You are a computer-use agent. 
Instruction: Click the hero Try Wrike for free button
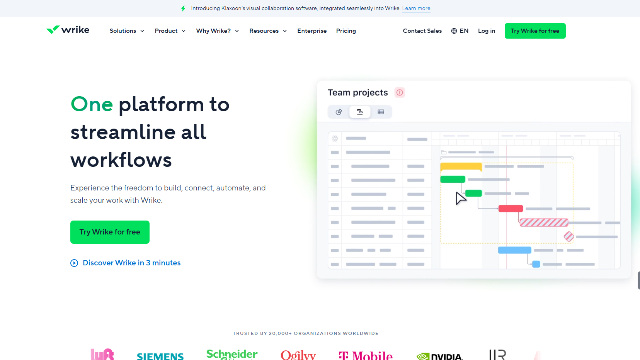point(110,232)
